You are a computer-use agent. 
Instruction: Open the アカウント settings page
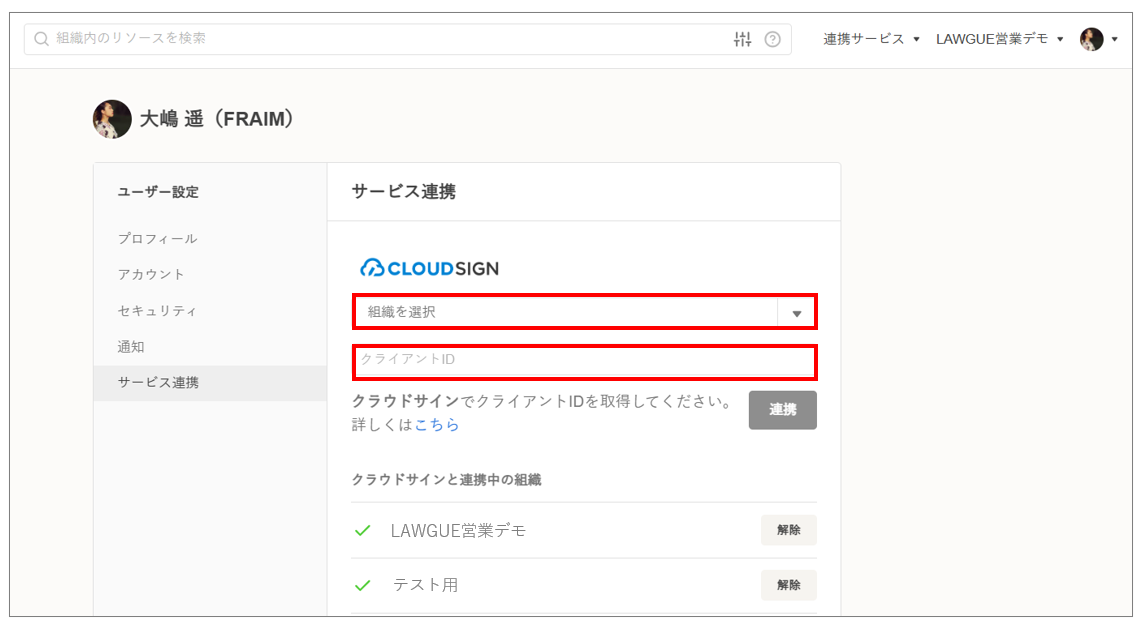click(151, 275)
